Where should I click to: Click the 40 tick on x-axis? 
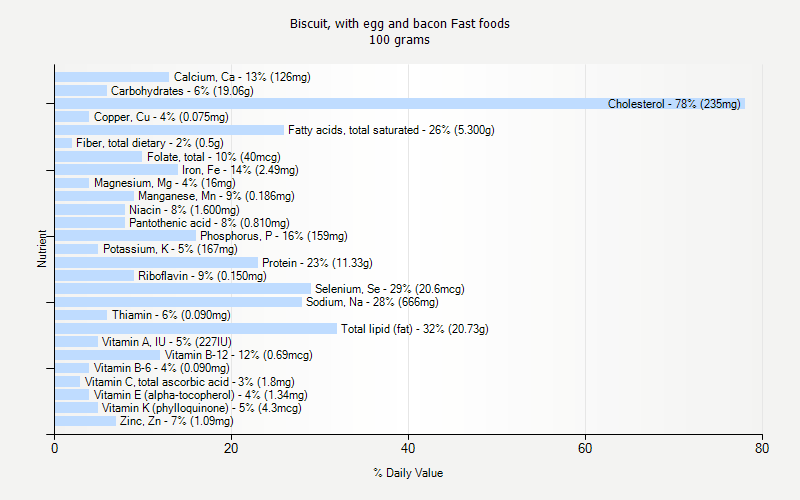click(408, 449)
